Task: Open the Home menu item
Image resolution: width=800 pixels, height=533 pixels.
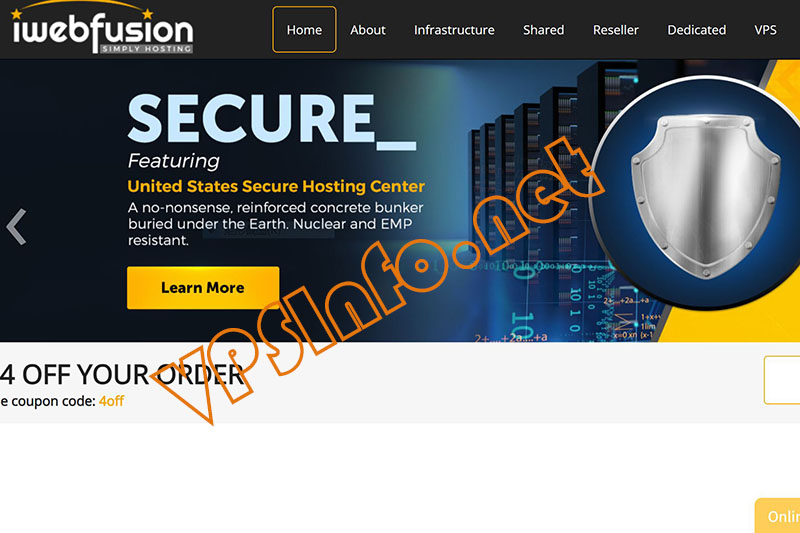Action: 304,30
